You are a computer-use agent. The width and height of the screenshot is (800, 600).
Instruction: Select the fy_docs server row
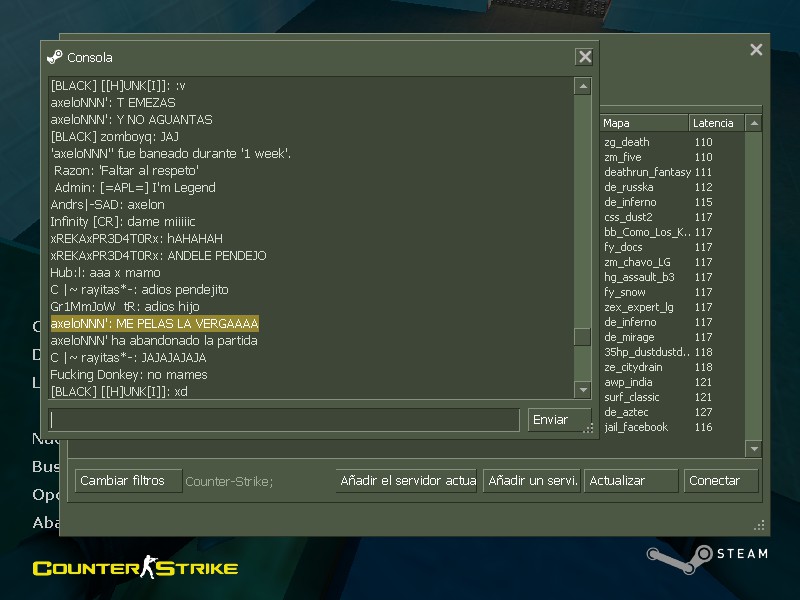[672, 247]
